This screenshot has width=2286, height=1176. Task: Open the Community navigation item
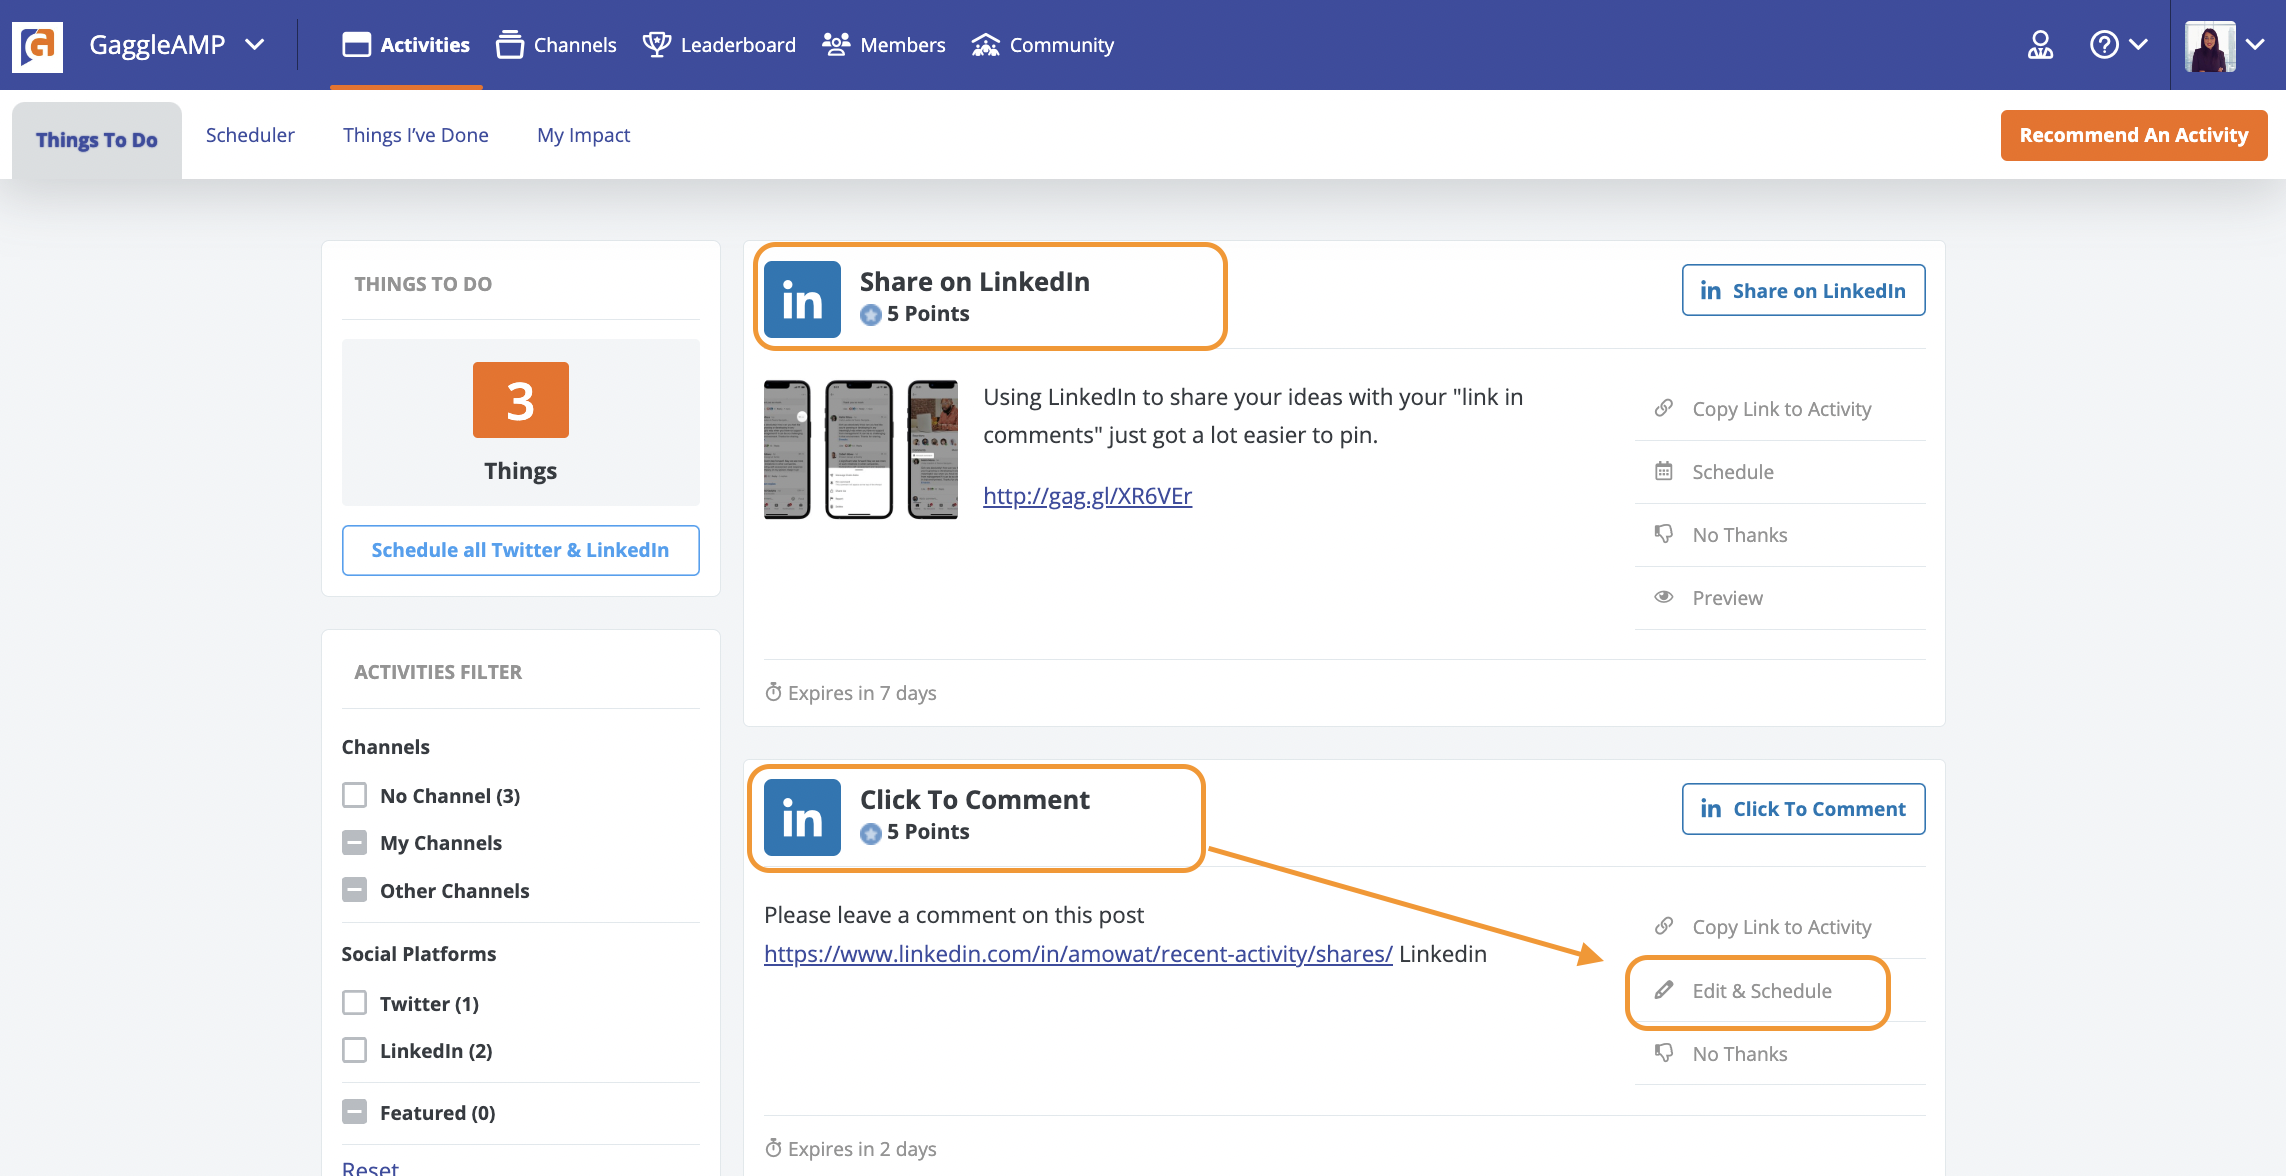1042,45
